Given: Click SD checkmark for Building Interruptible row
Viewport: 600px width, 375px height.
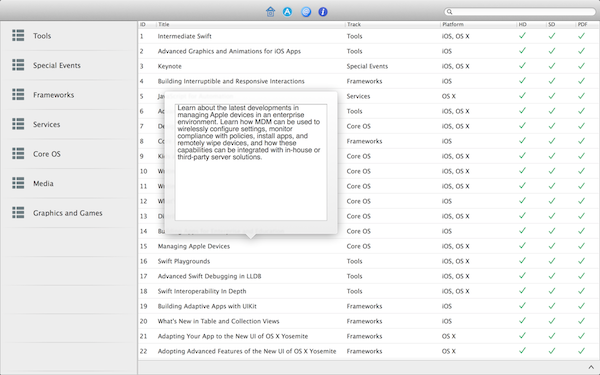Looking at the screenshot, I should (552, 81).
